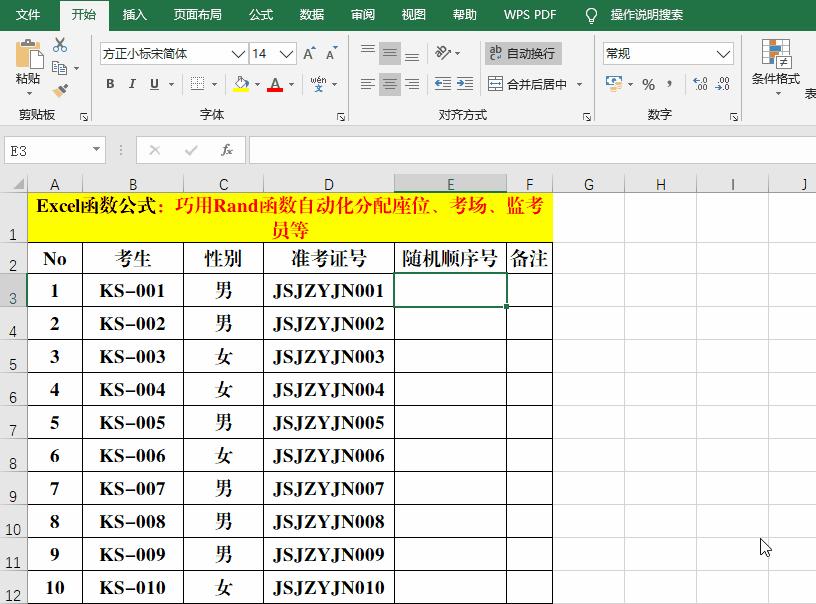
Task: Open the font name dropdown
Action: click(x=236, y=53)
